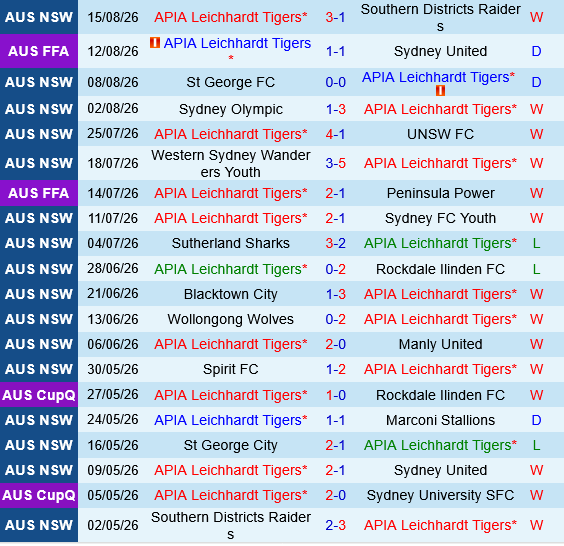
Task: Open Sydney University SFC team link
Action: [440, 496]
